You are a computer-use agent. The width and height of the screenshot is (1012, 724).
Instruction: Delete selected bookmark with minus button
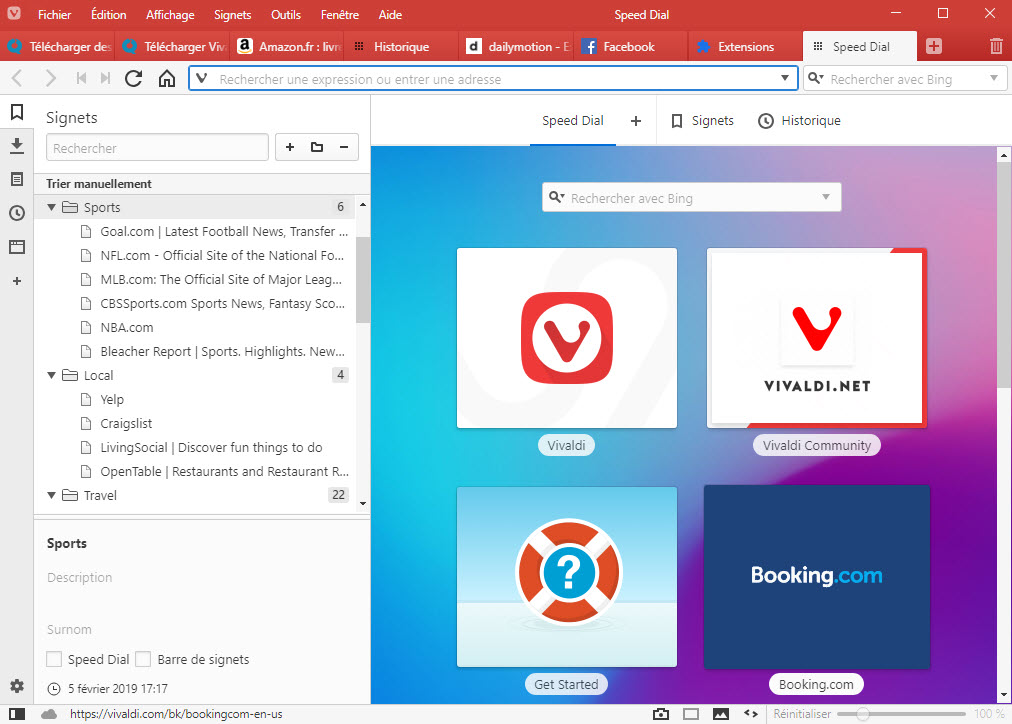(x=344, y=147)
